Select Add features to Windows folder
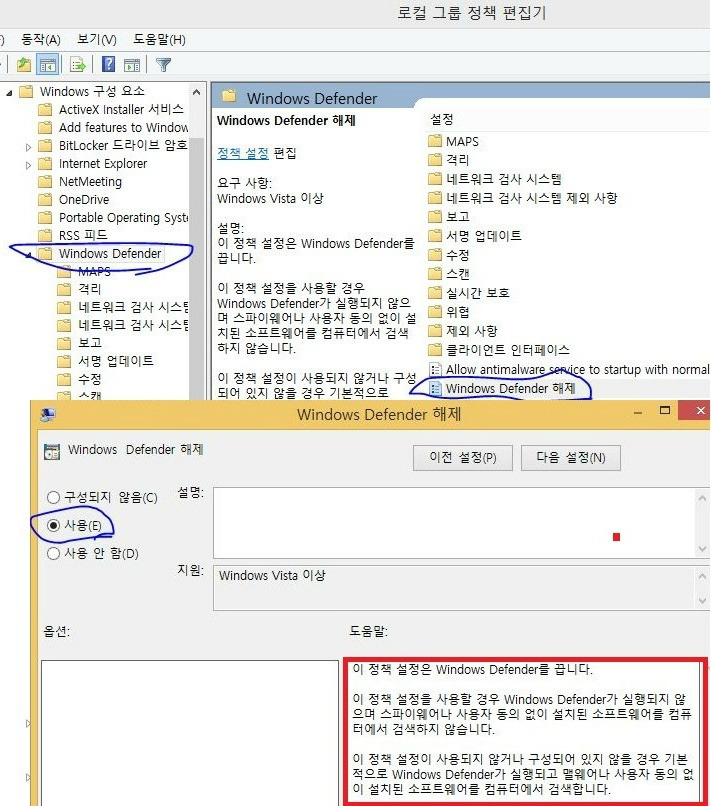Screen dimensions: 711x806 pyautogui.click(x=114, y=127)
